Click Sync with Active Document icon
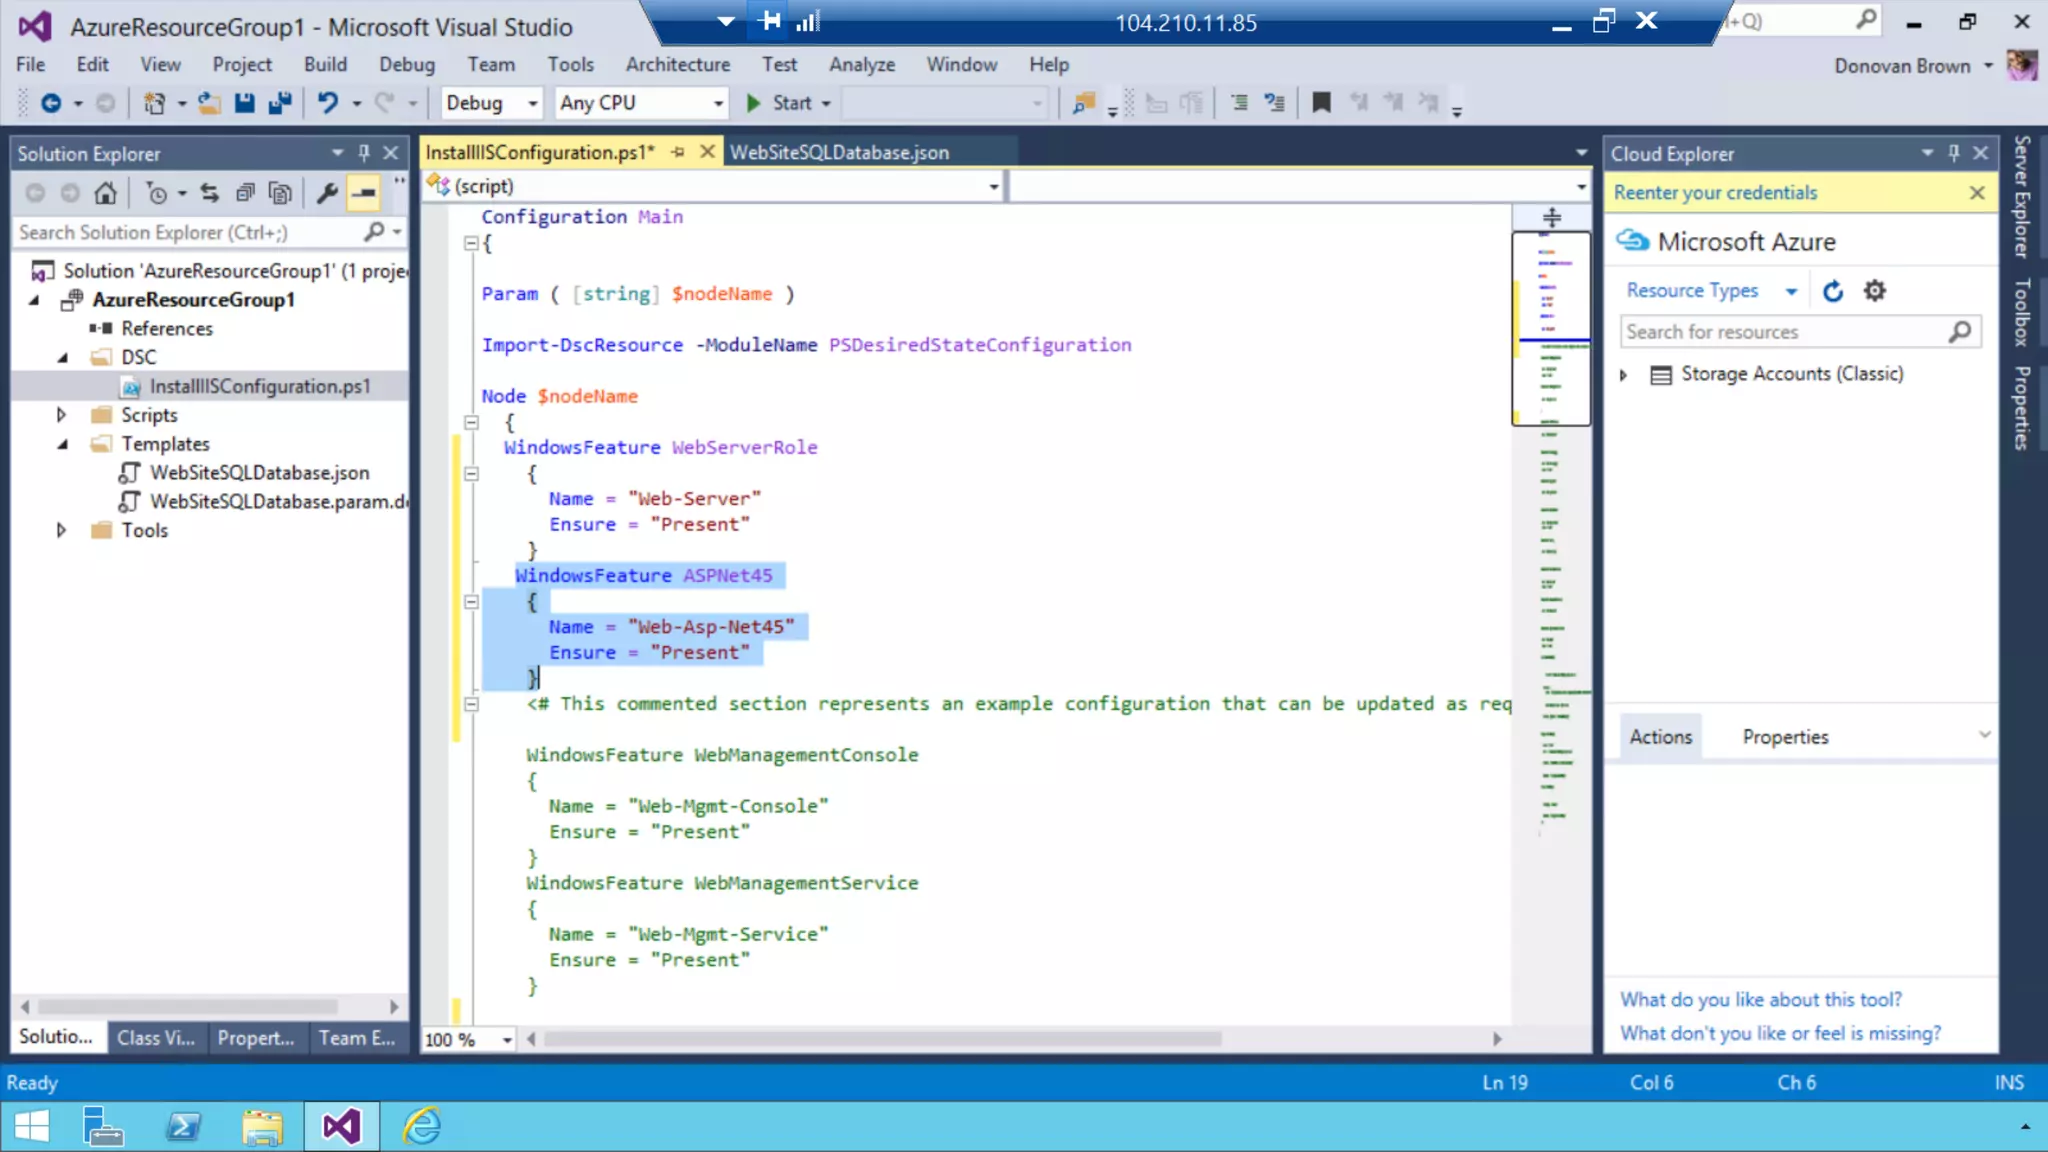The height and width of the screenshot is (1152, 2048). [x=209, y=193]
